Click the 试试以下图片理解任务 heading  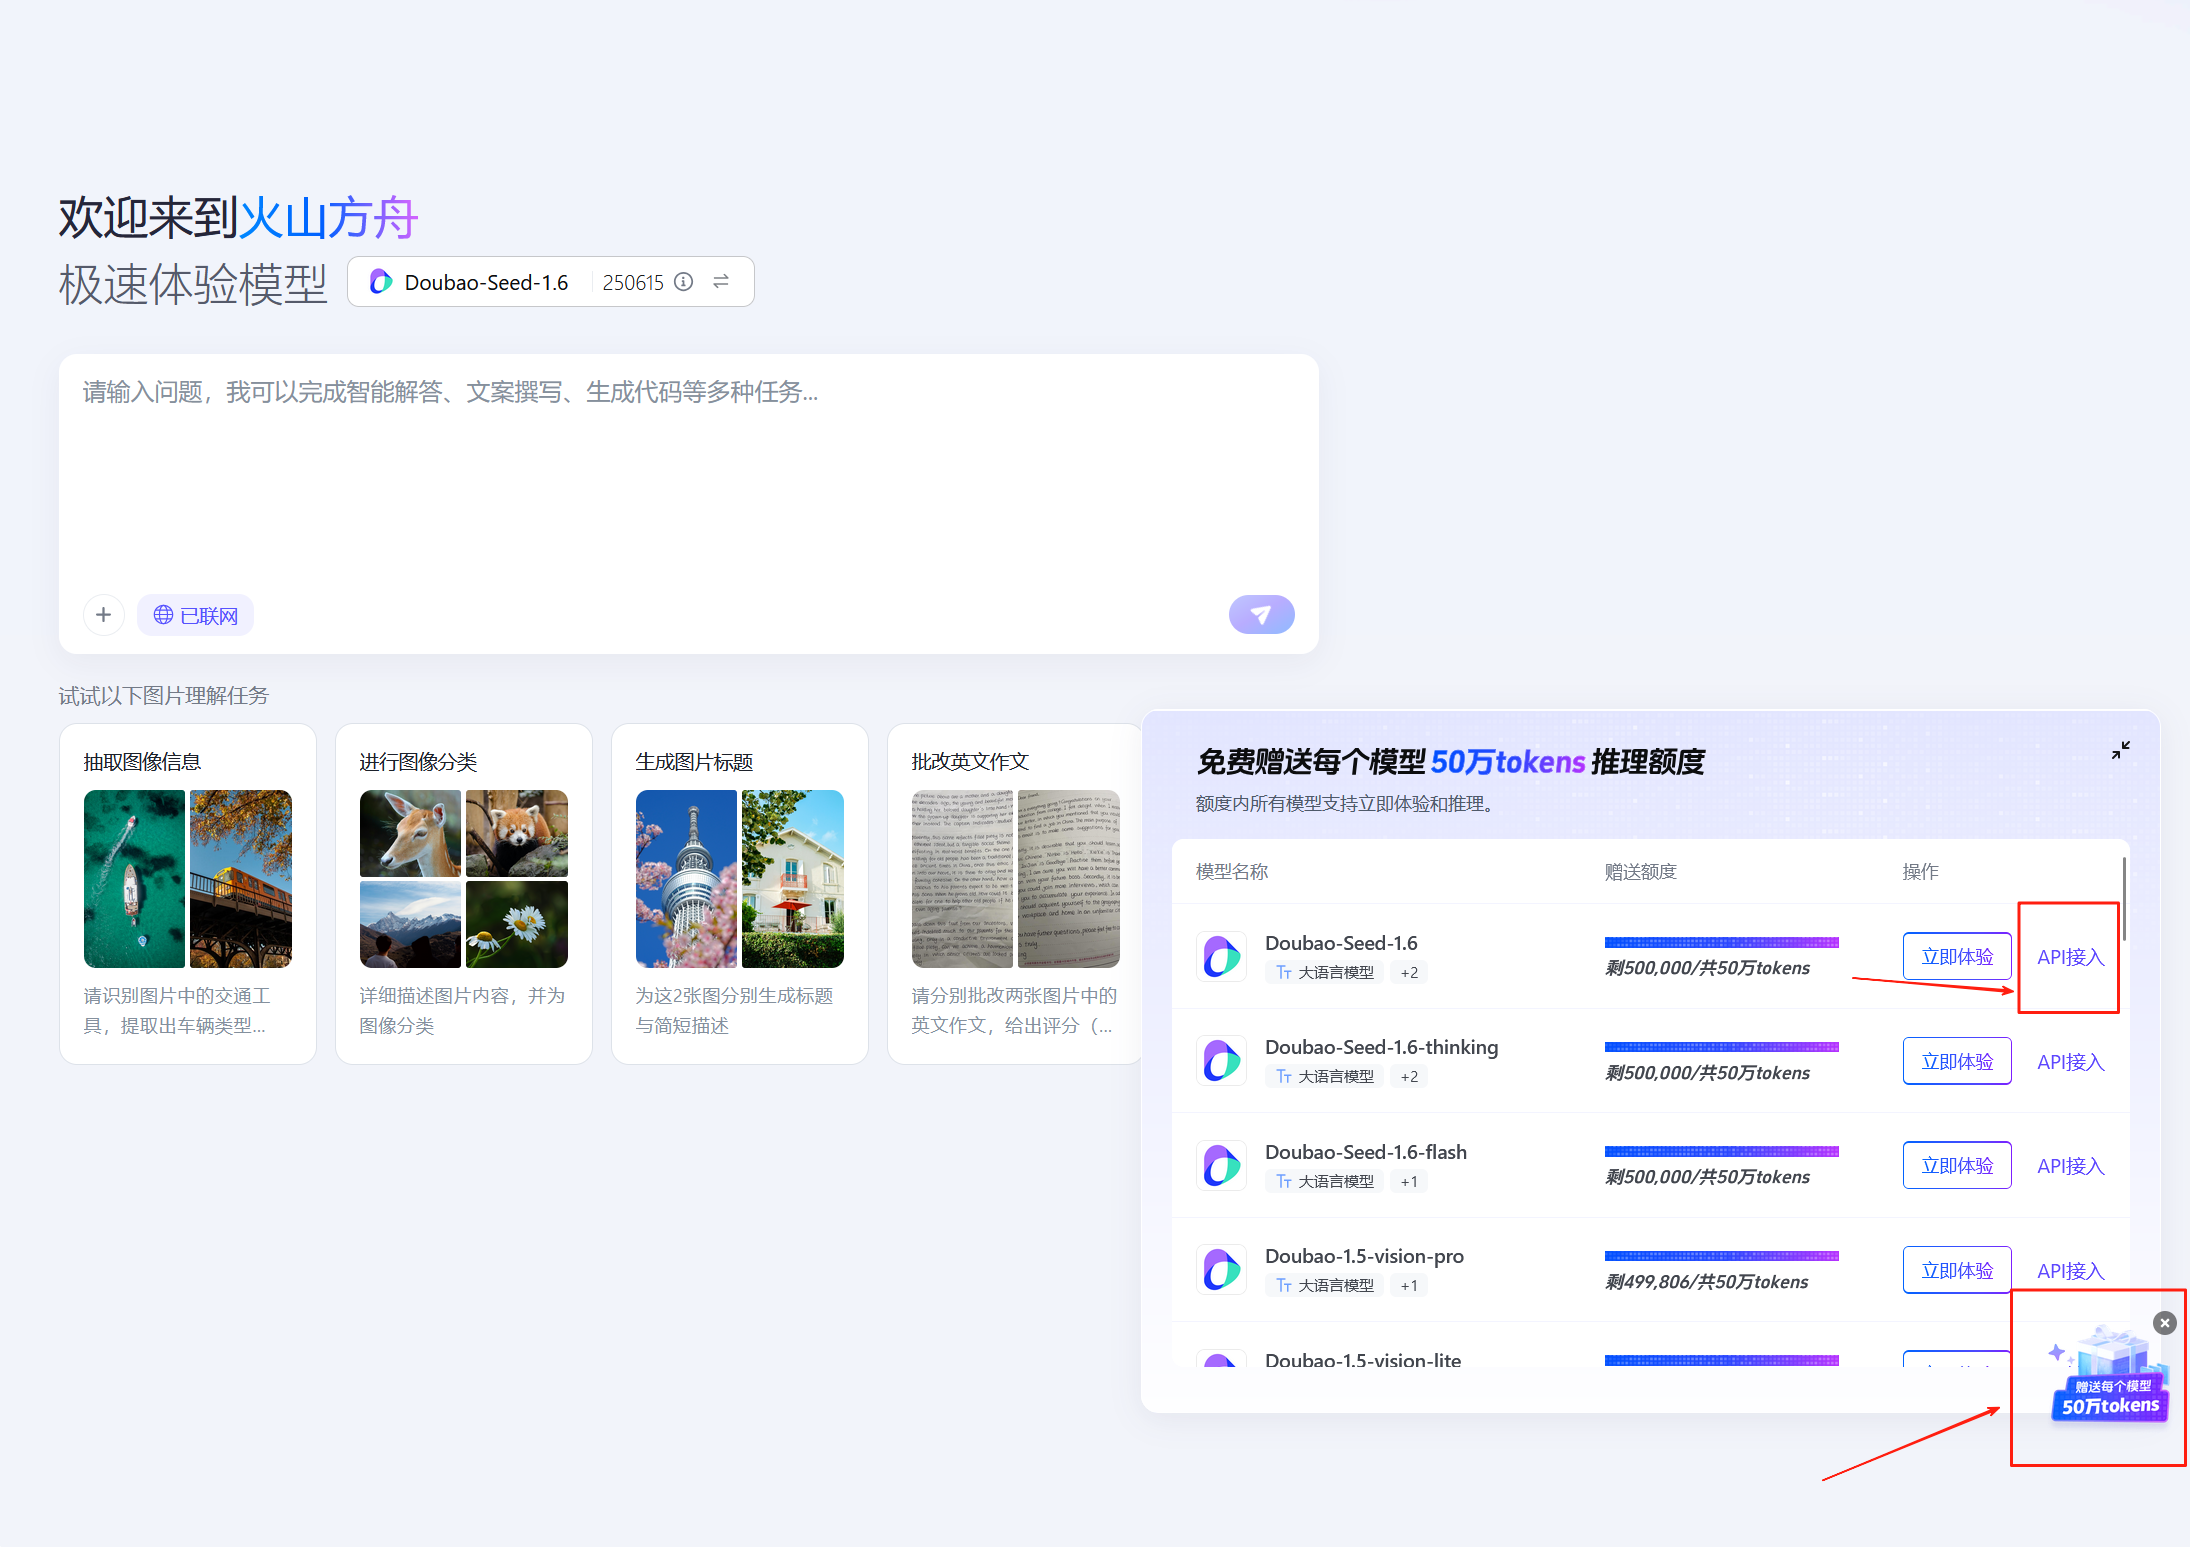tap(164, 695)
